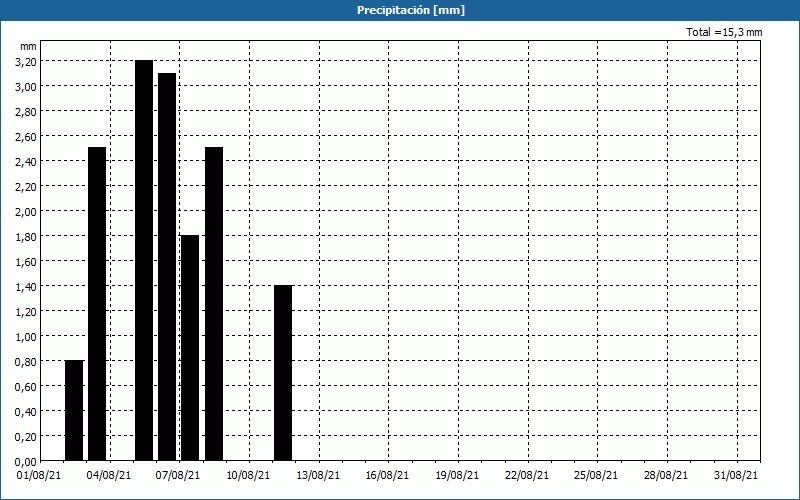The height and width of the screenshot is (500, 800).
Task: Click the 2,60 y-axis label
Action: 26,137
